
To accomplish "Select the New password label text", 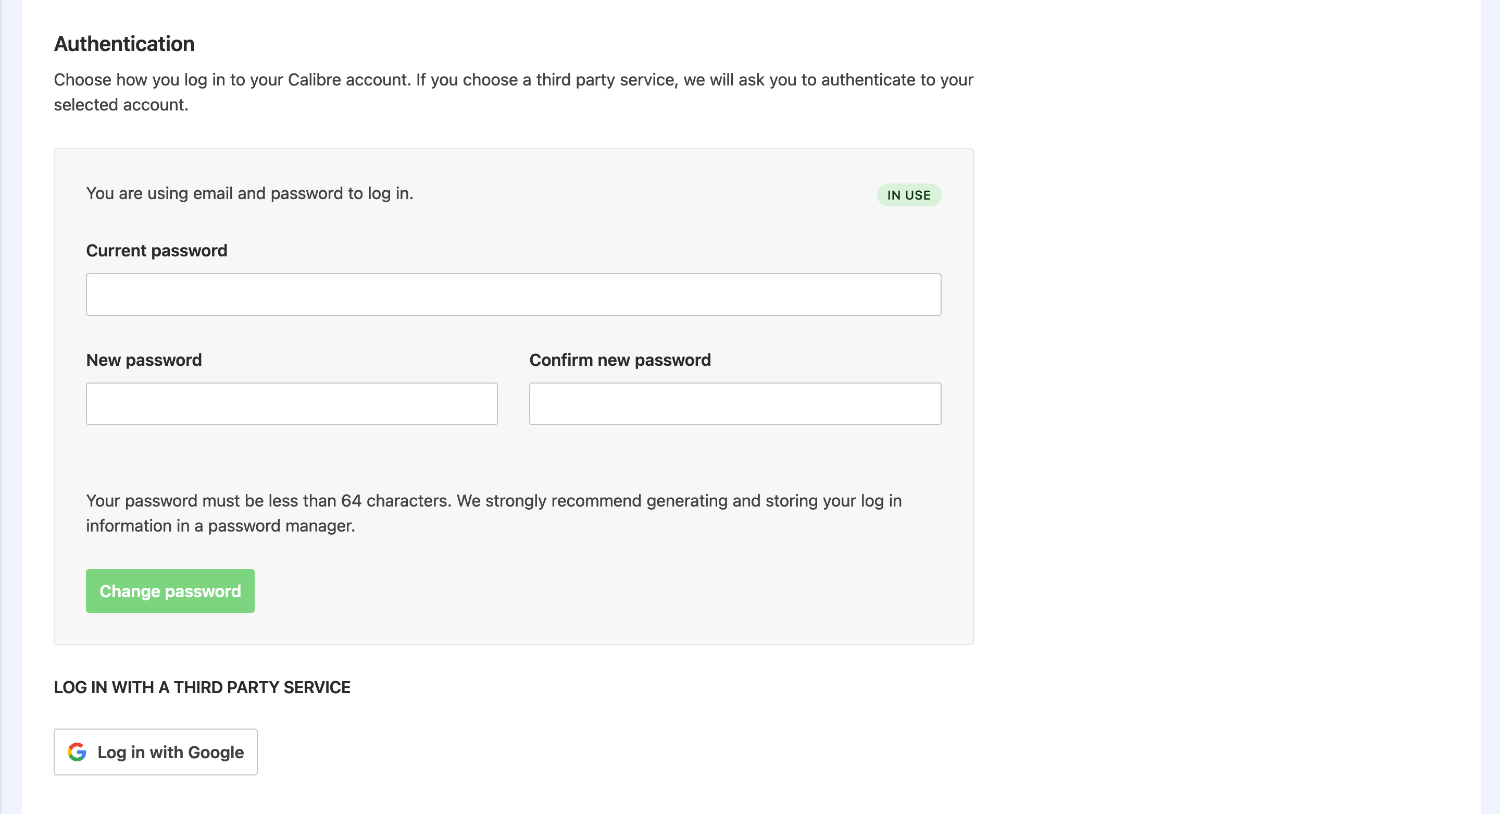I will click(x=143, y=359).
